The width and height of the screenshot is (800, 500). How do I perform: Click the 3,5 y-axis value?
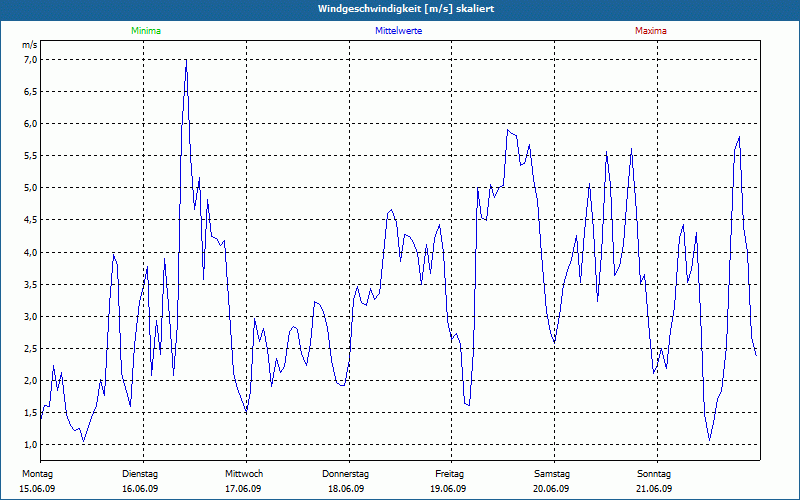click(x=31, y=285)
